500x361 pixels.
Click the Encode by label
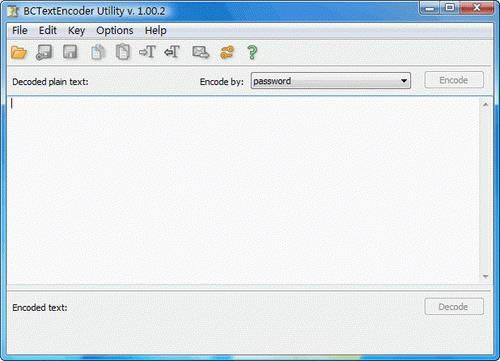point(222,82)
